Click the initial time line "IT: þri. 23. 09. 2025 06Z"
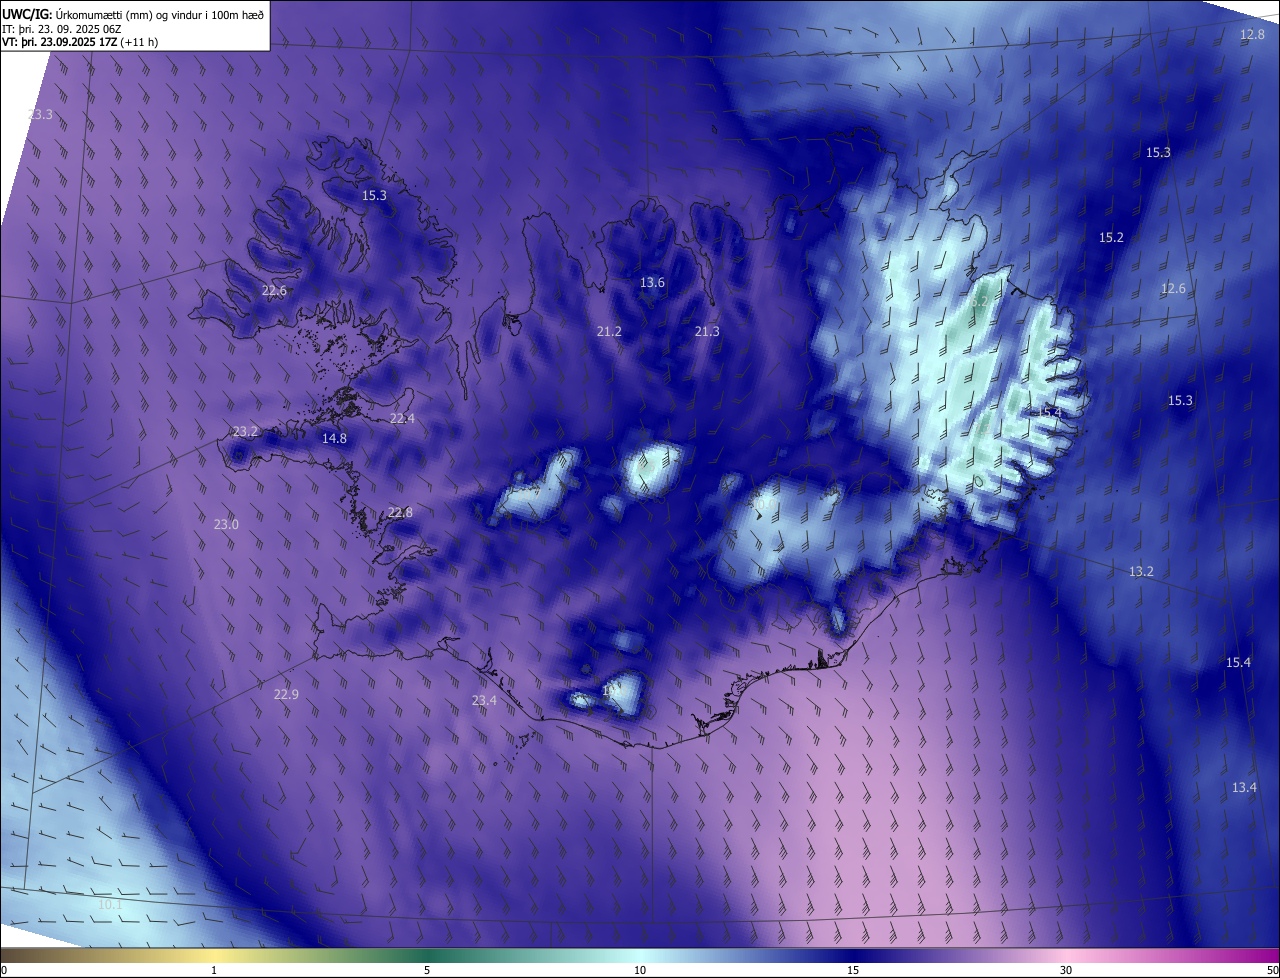The width and height of the screenshot is (1280, 978). (61, 29)
